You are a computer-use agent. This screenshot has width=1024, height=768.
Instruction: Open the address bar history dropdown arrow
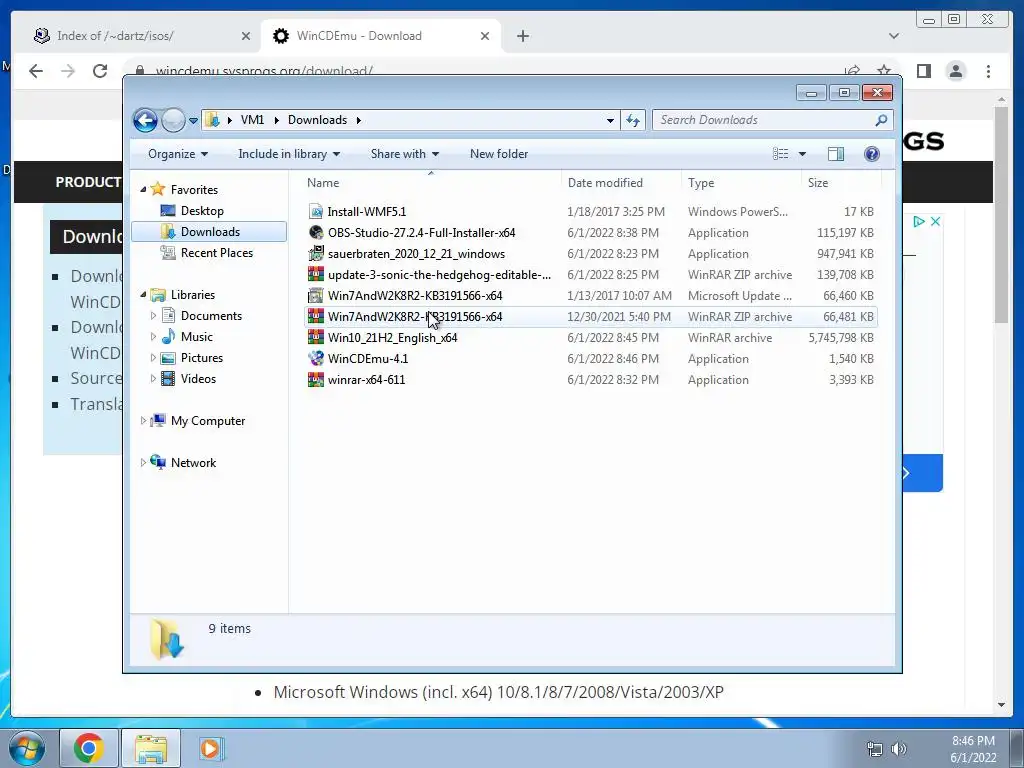(x=610, y=120)
